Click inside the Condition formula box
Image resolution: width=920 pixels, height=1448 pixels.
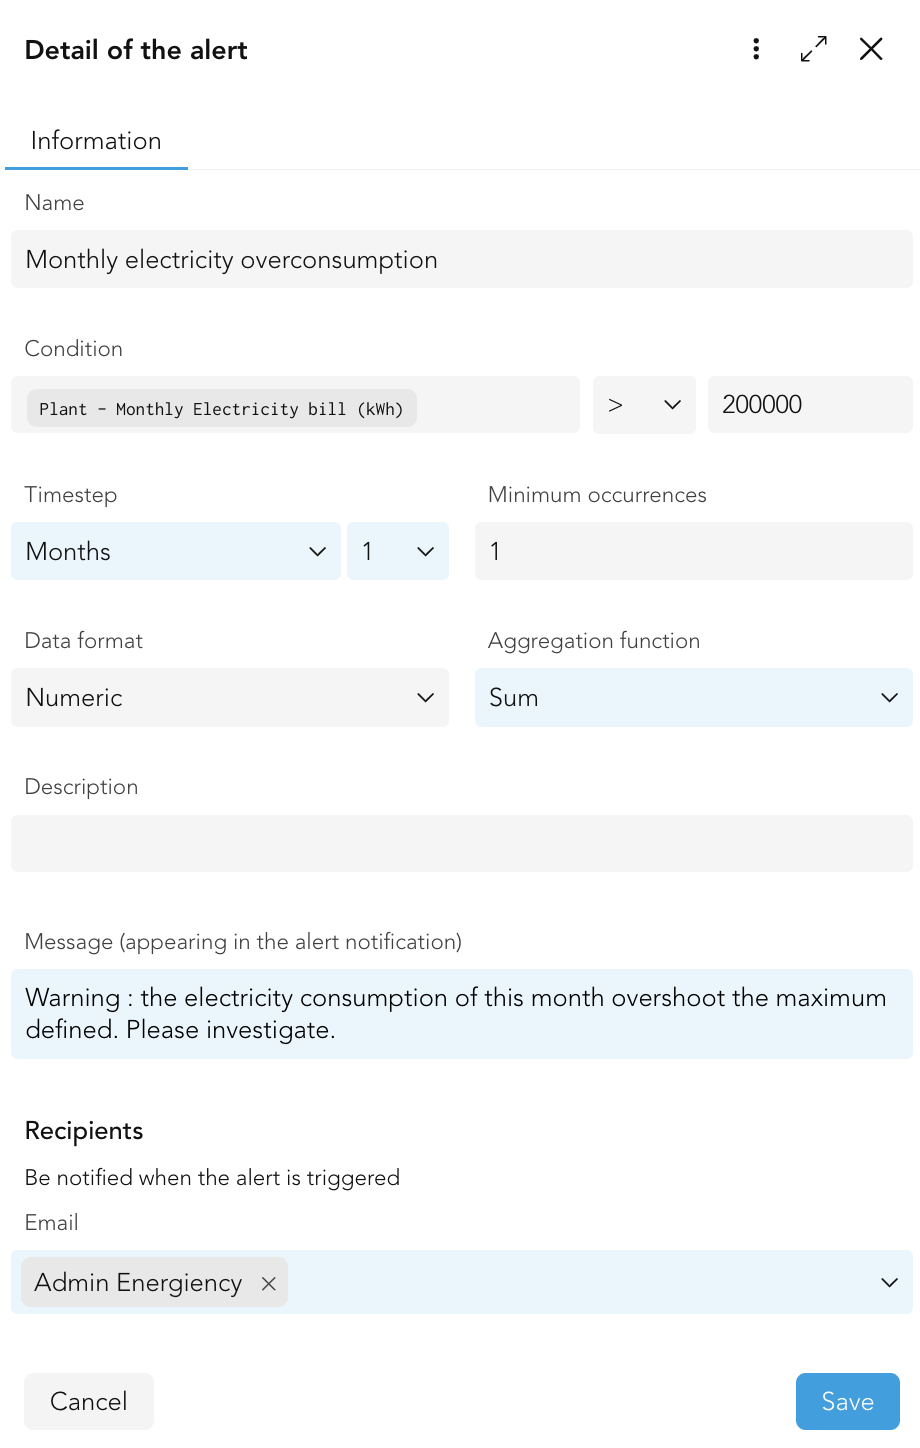[x=498, y=405]
